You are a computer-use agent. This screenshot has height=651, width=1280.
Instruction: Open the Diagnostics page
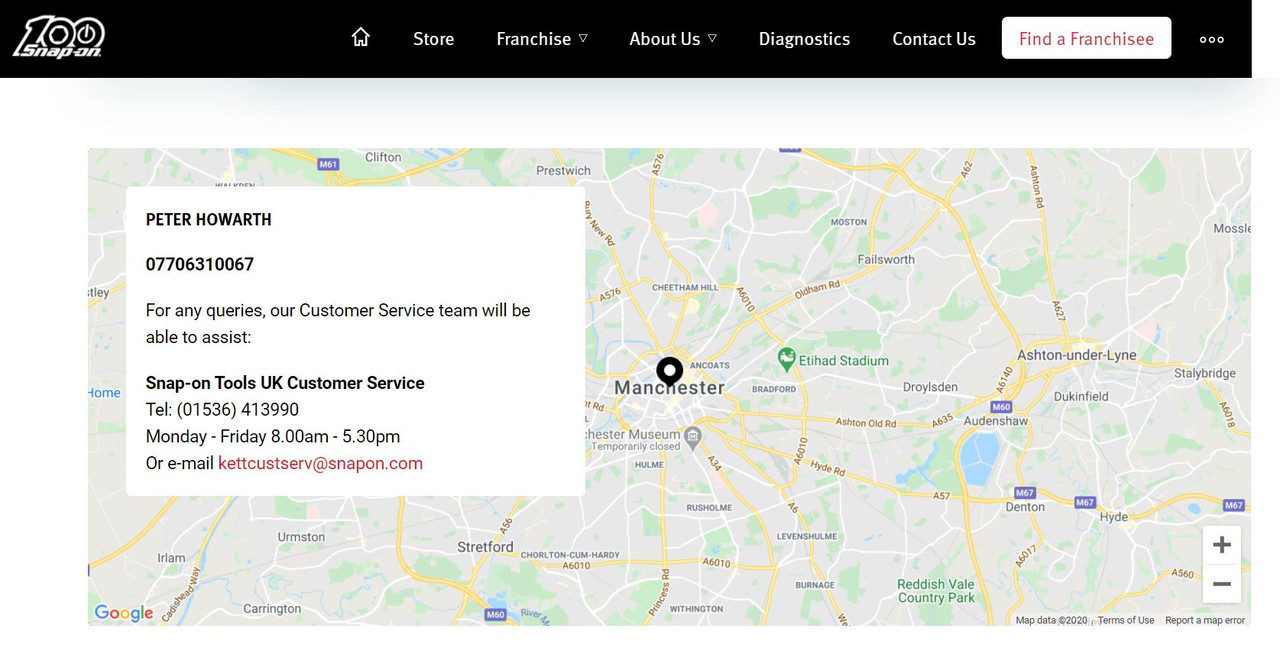click(804, 39)
